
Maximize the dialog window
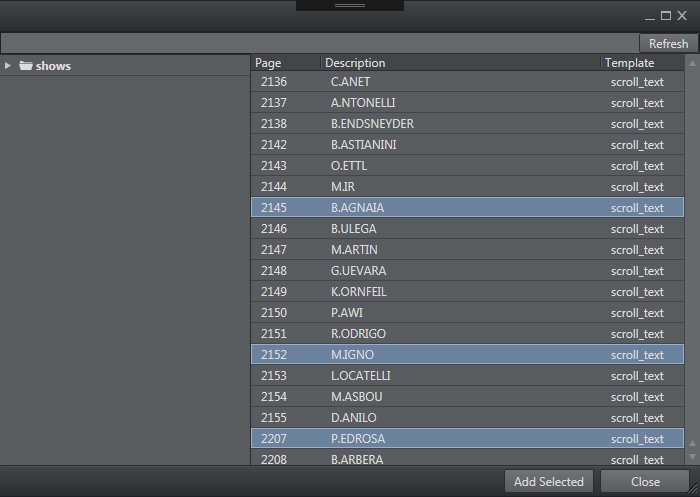[x=666, y=16]
